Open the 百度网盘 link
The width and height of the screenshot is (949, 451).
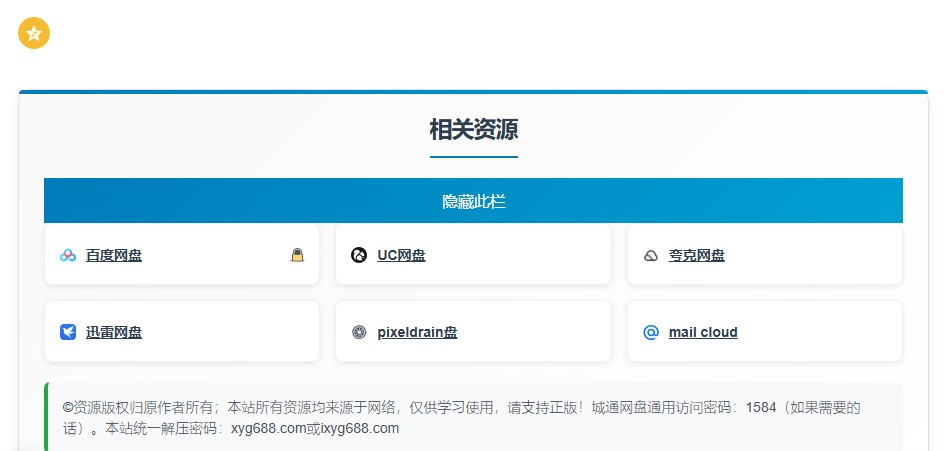114,255
